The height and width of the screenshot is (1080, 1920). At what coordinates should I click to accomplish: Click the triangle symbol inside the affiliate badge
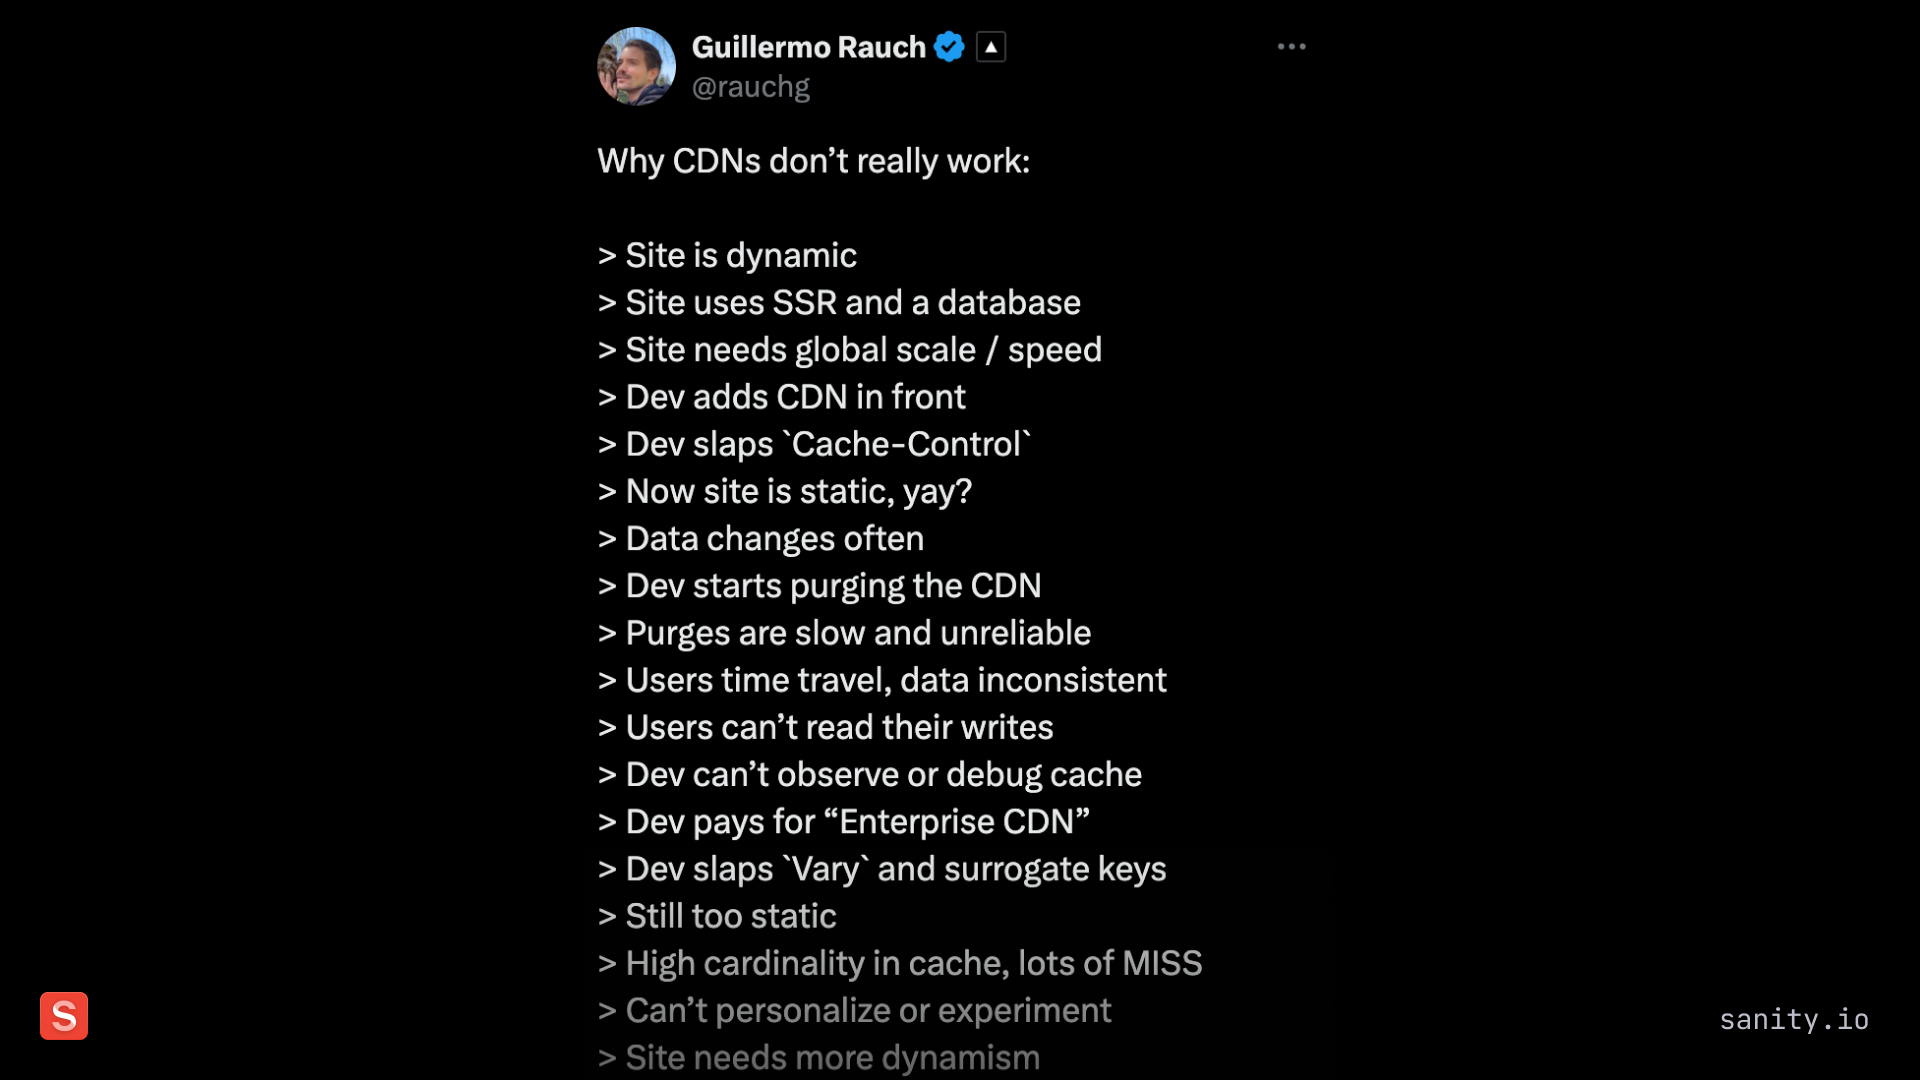point(989,46)
